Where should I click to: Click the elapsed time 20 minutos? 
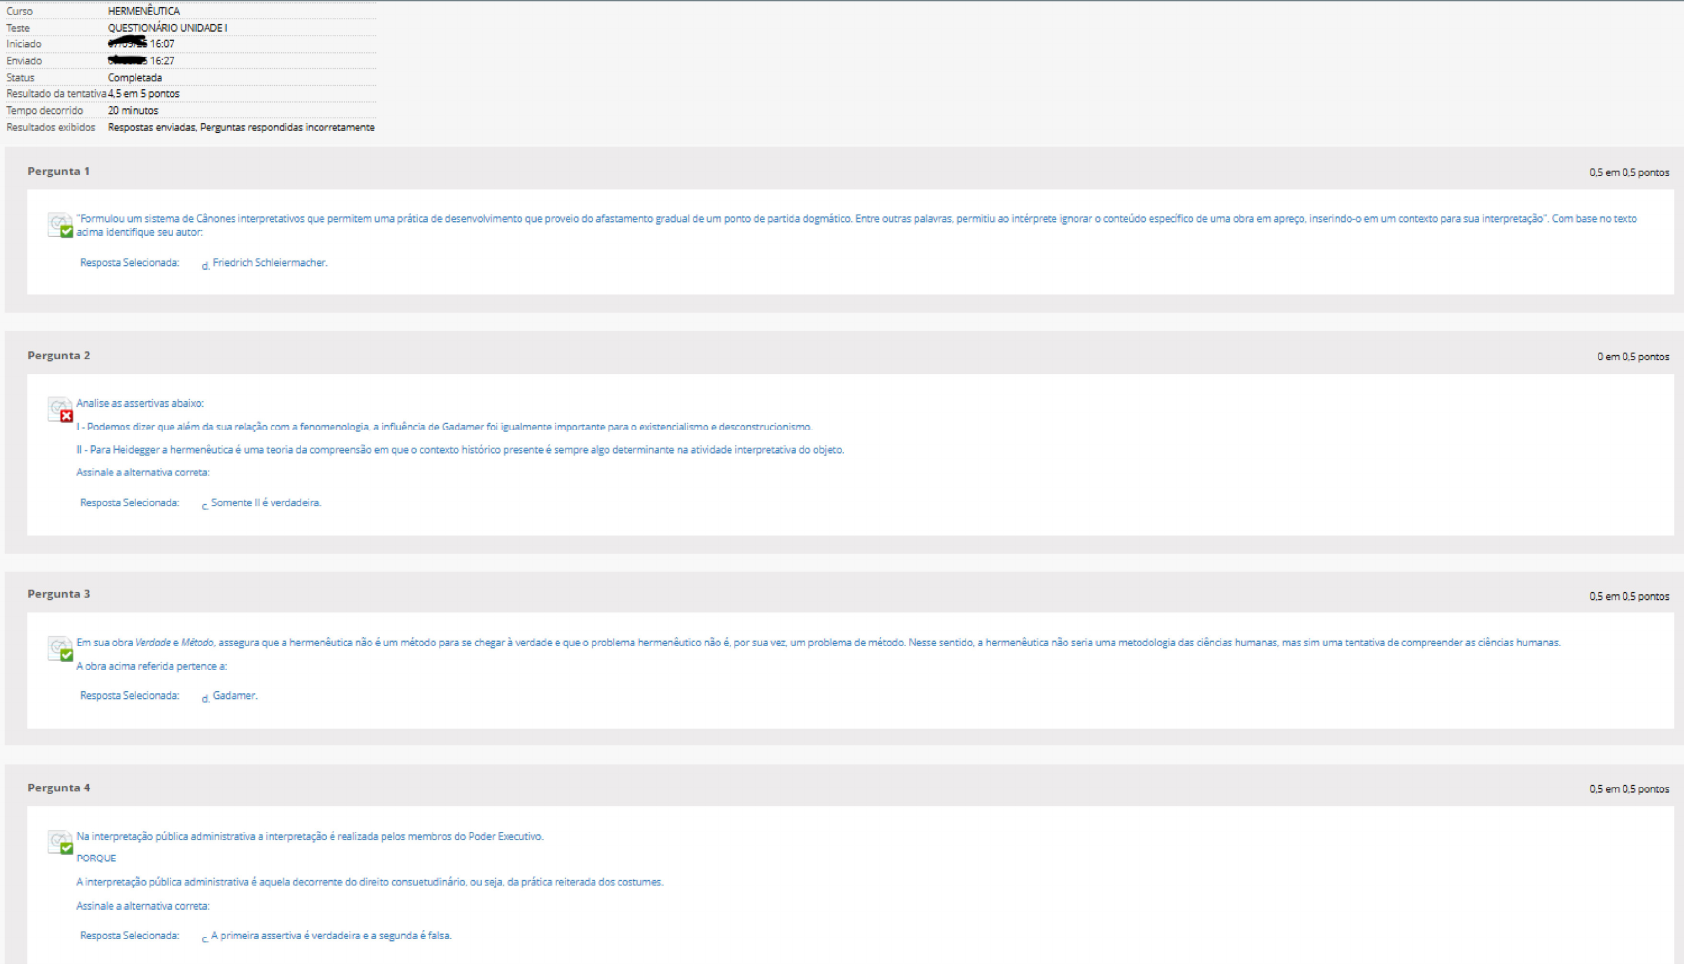point(133,111)
